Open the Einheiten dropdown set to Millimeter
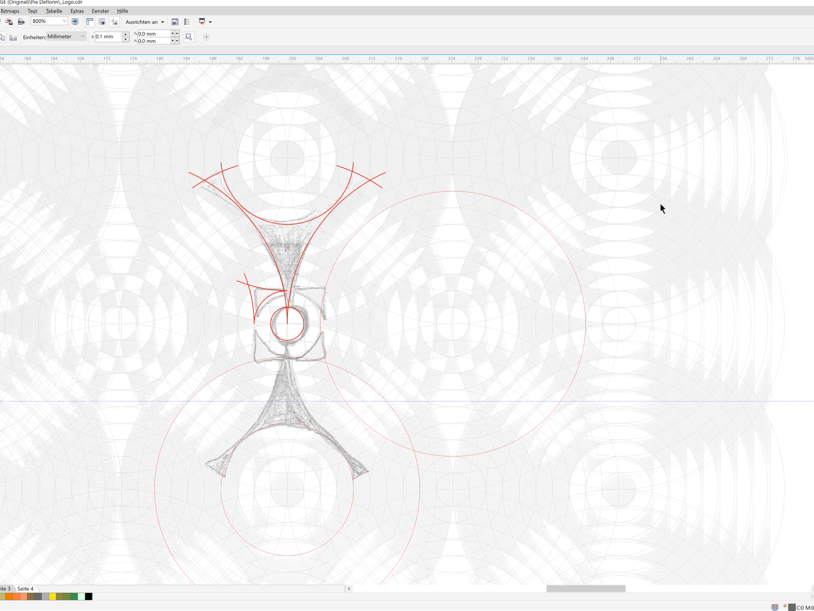 pos(66,37)
